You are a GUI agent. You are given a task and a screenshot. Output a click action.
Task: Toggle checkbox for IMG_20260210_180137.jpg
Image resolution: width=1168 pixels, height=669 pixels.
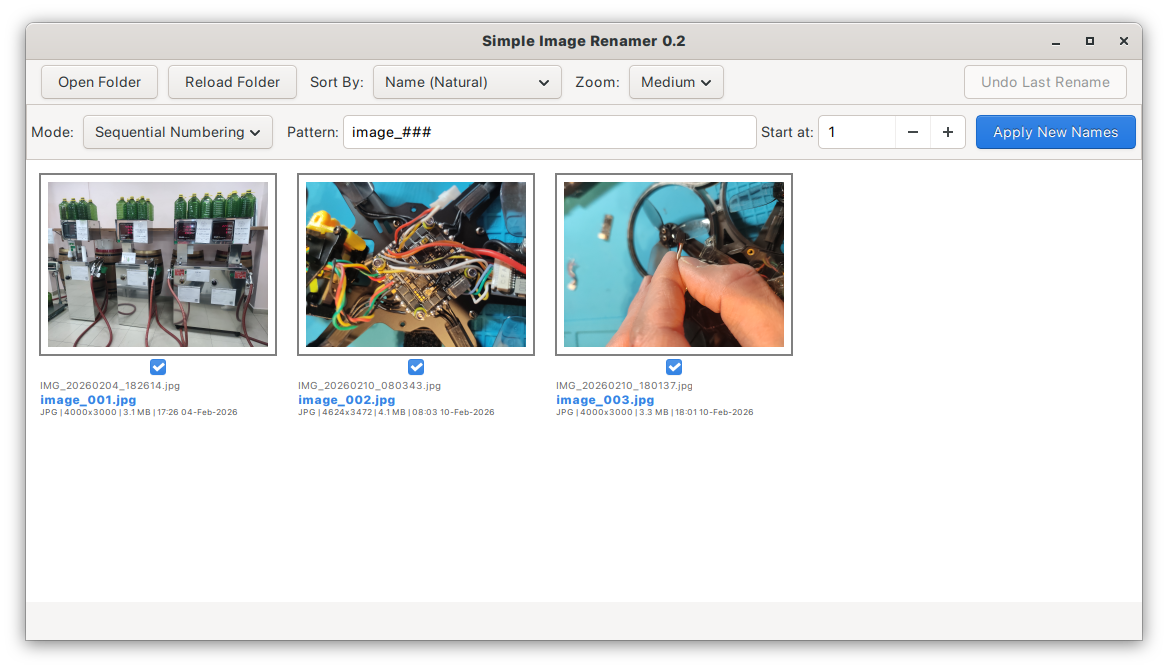674,367
